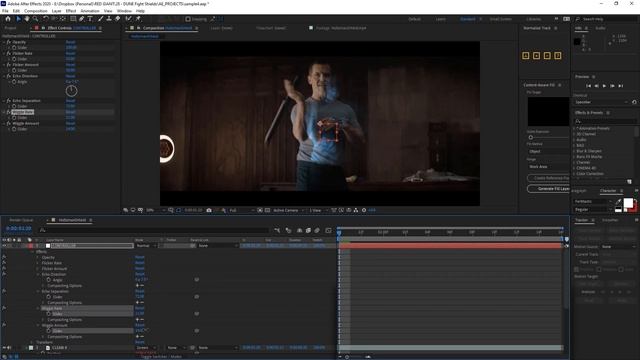Open the CONTROLLER layer blending mode dropdown
This screenshot has height=360, width=640.
146,246
